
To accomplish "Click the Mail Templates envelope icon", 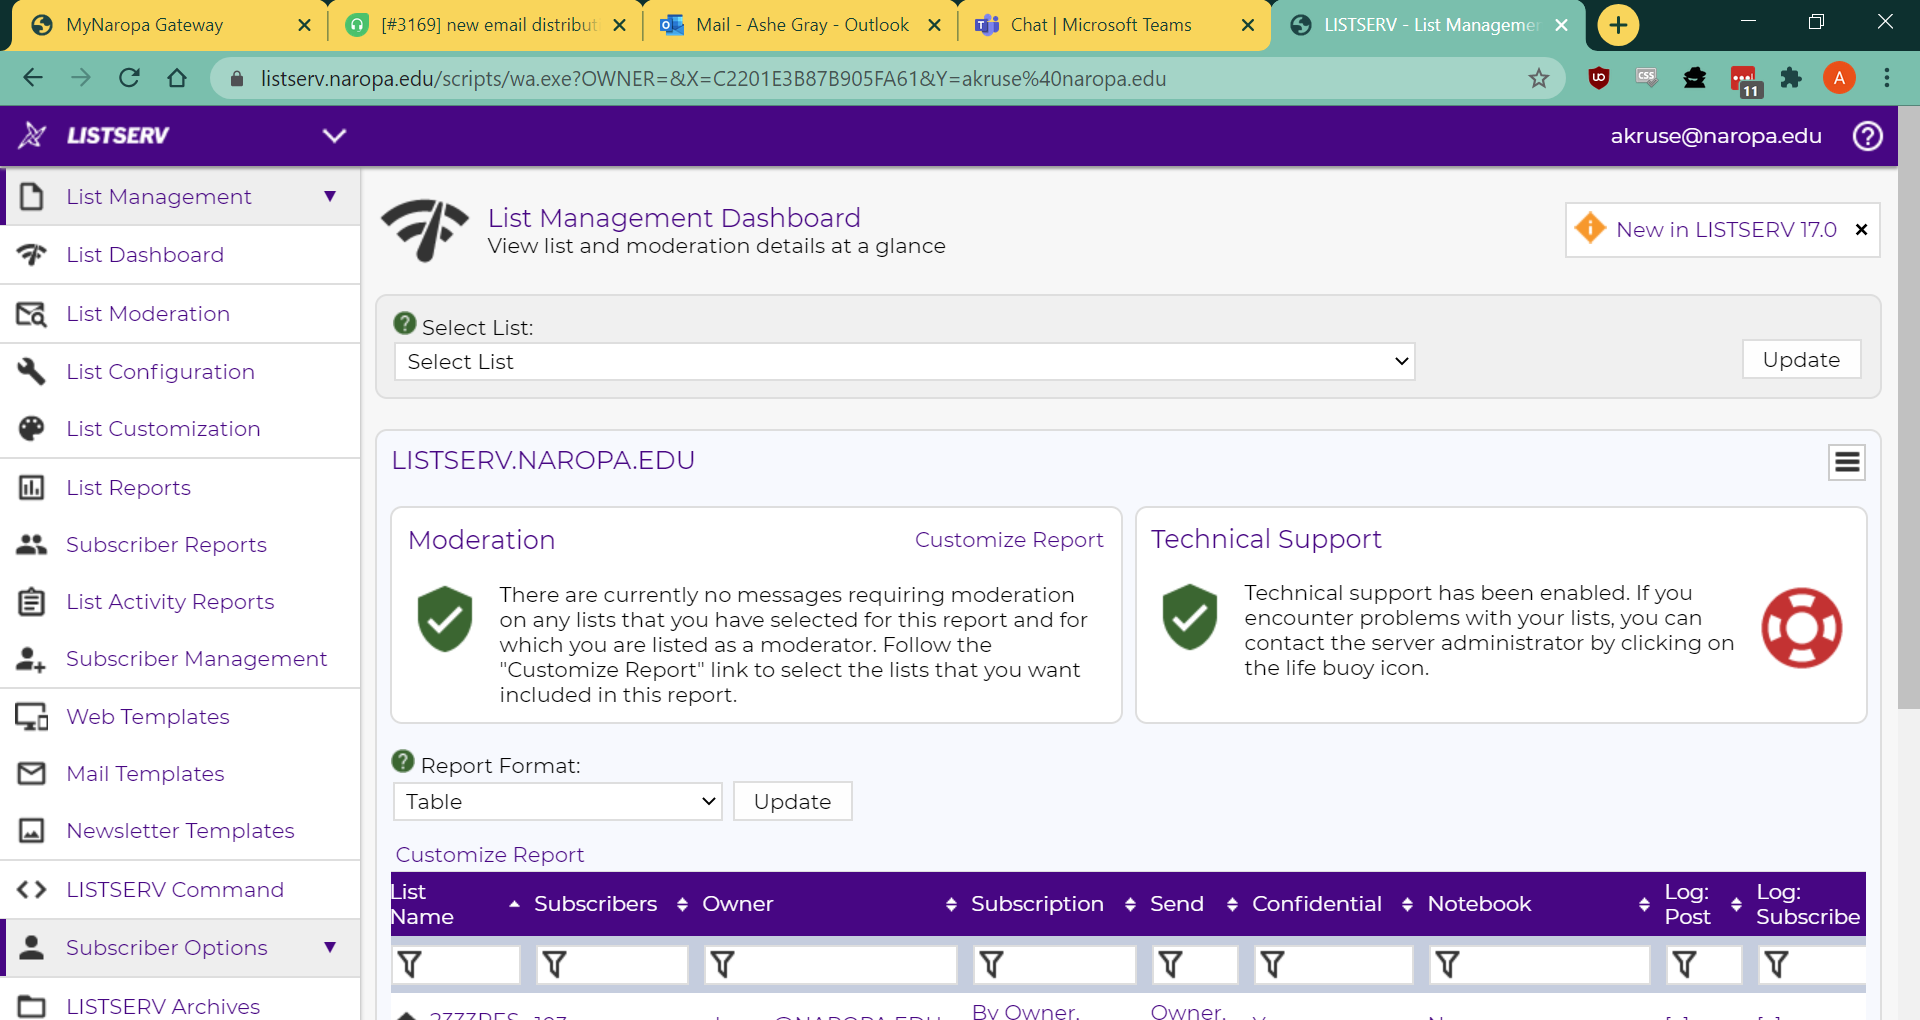I will coord(31,773).
